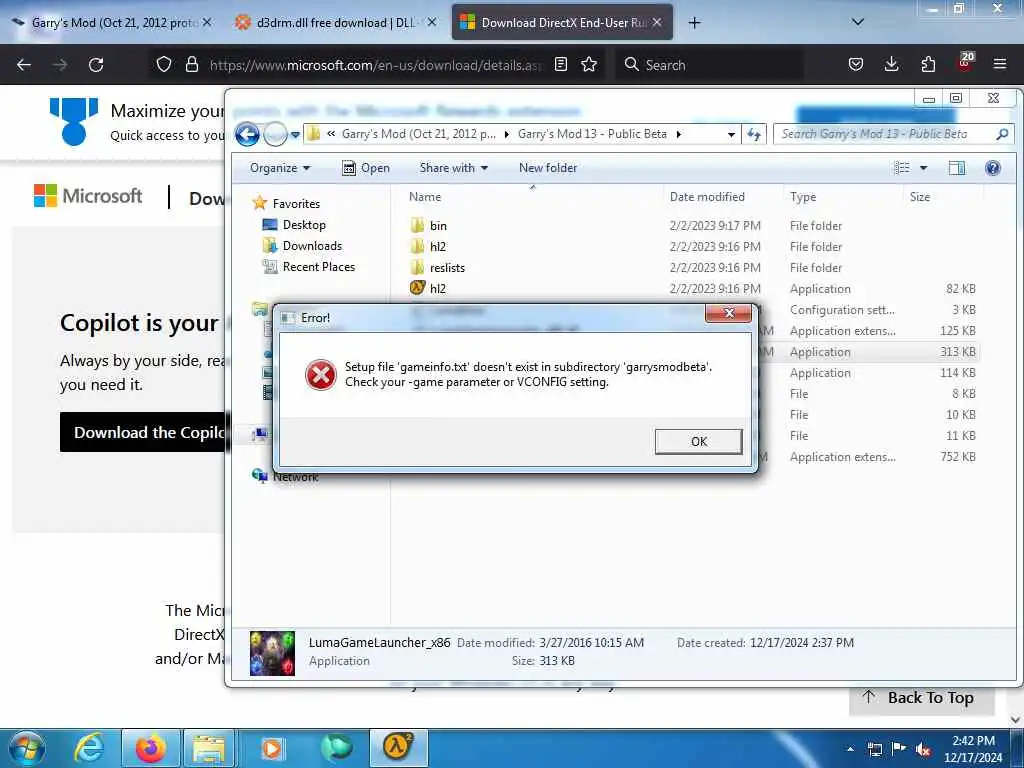
Task: Sort by Size column header
Action: point(920,197)
